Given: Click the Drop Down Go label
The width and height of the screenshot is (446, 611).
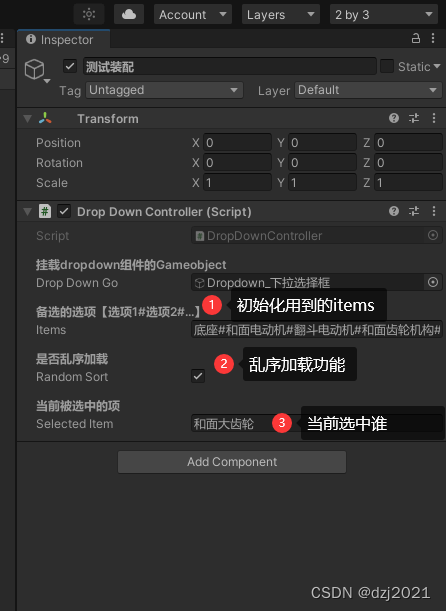Looking at the screenshot, I should coord(77,283).
